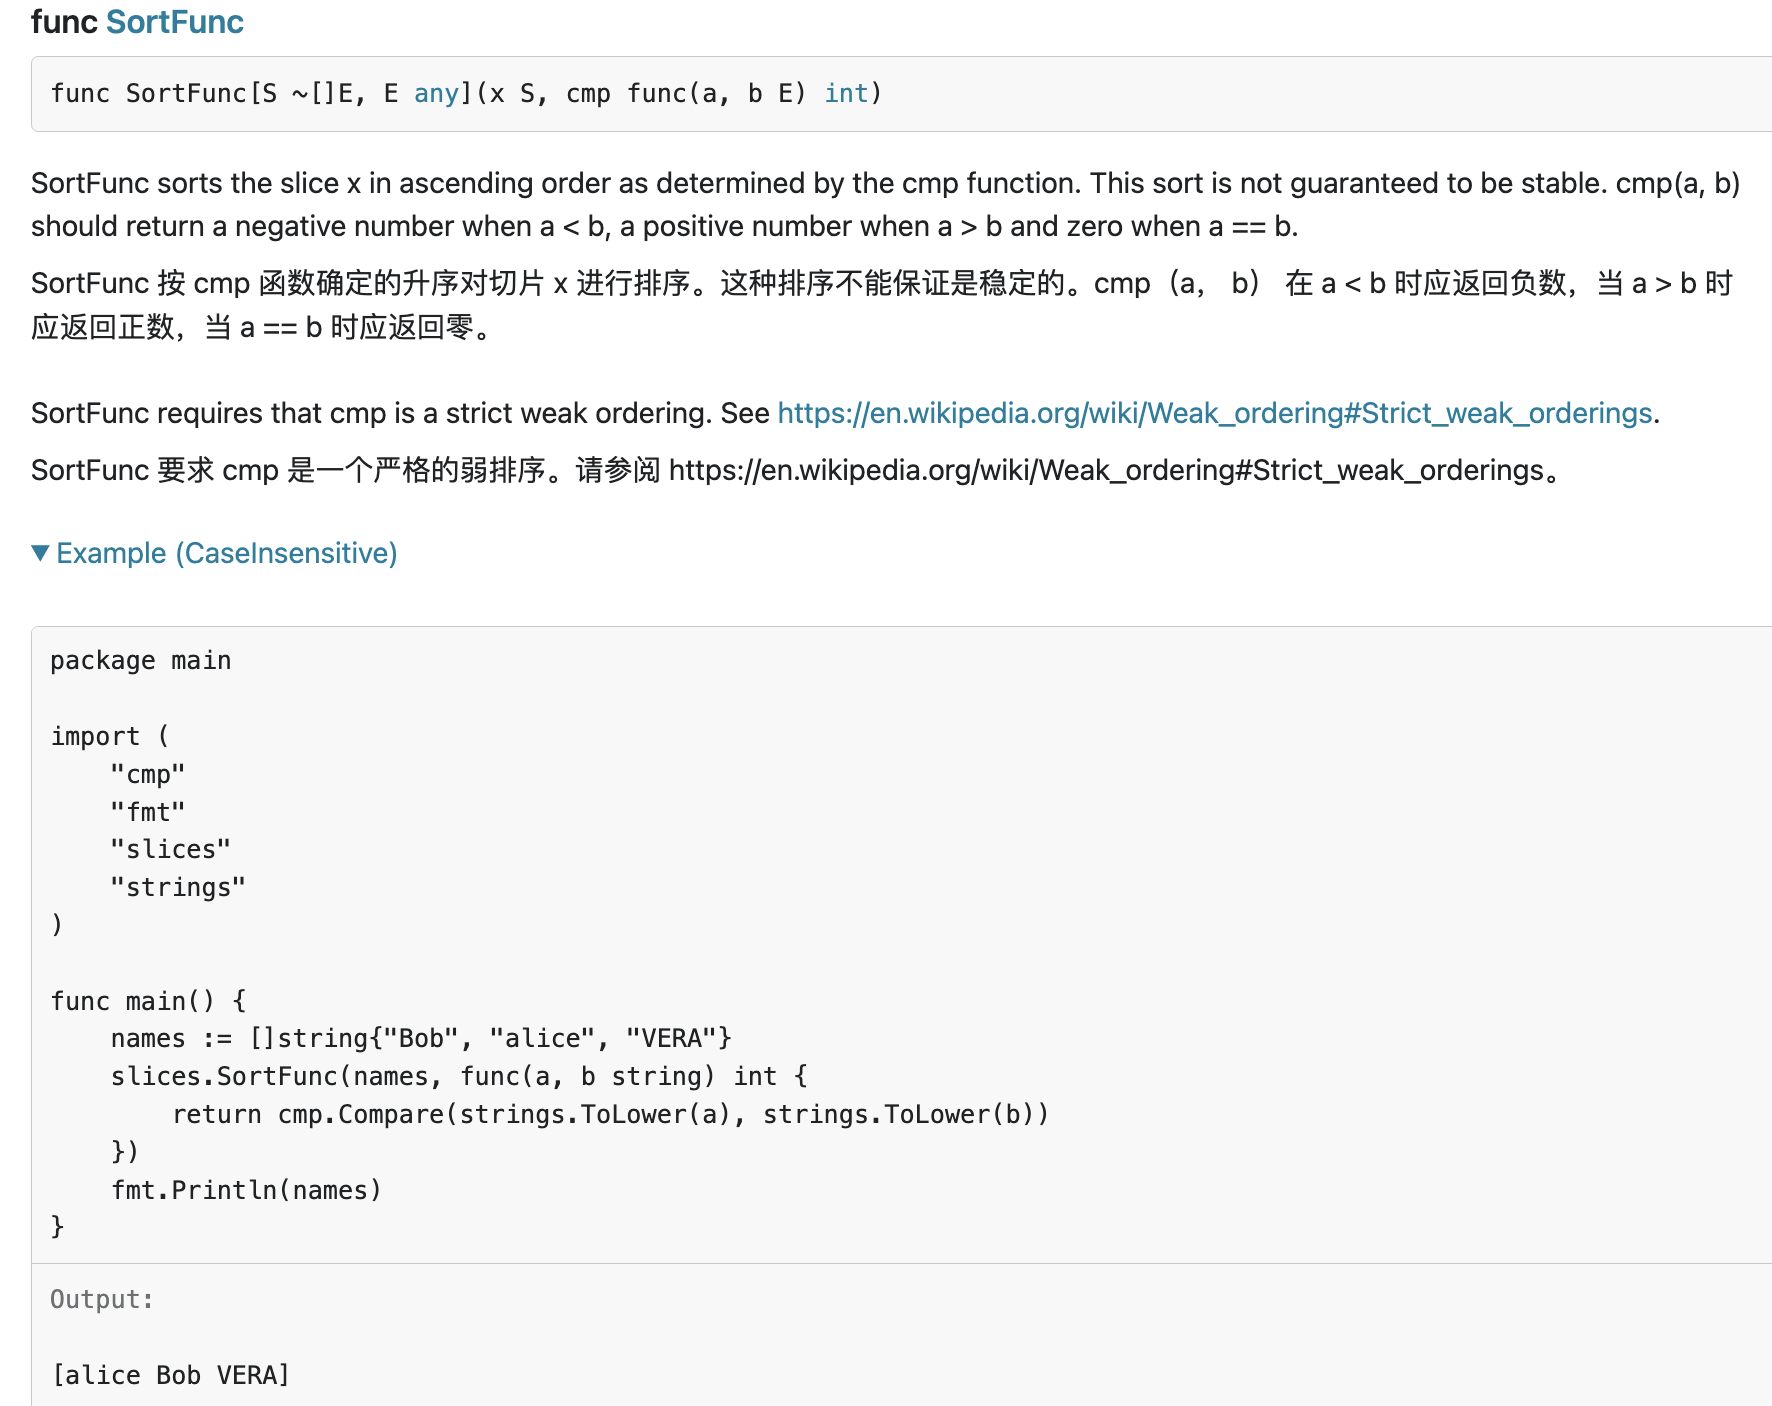The height and width of the screenshot is (1406, 1772).
Task: Click the '[alice Bob VERA]' output result
Action: [x=171, y=1376]
